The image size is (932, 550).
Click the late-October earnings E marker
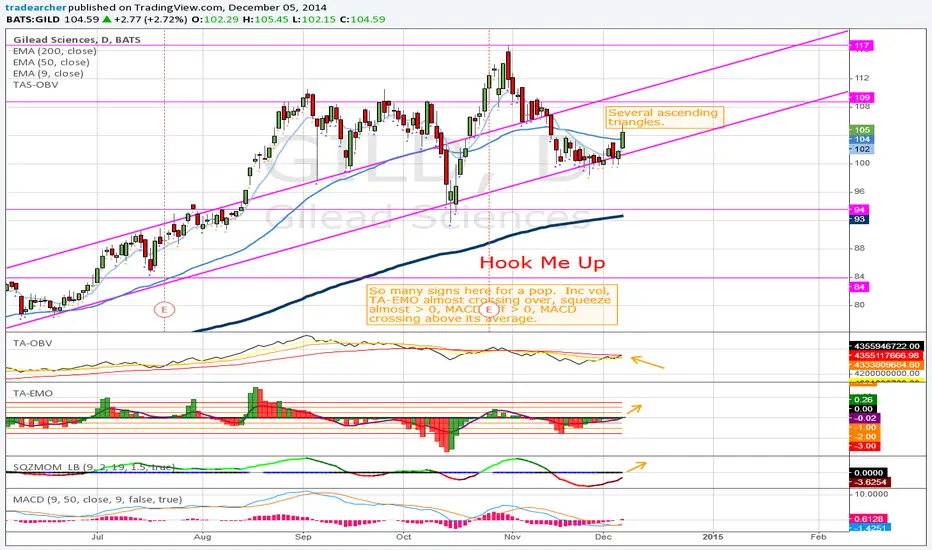coord(489,309)
